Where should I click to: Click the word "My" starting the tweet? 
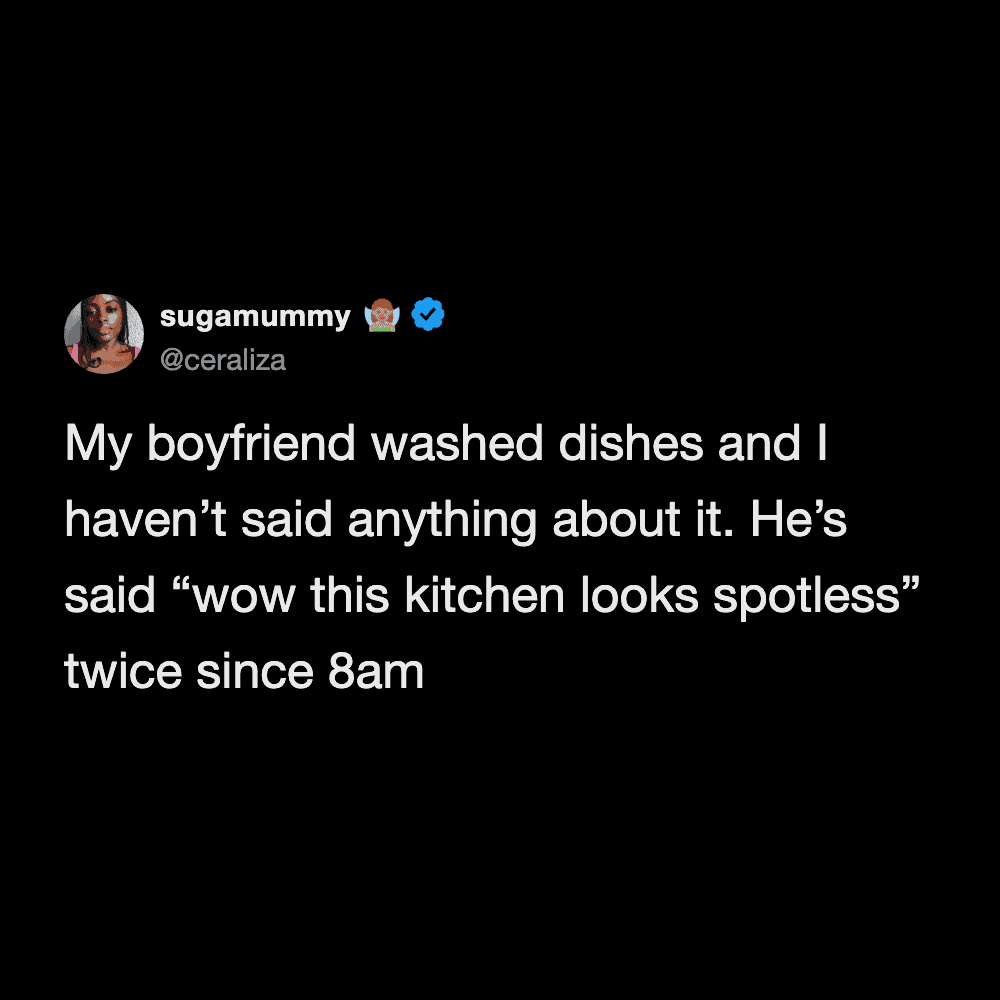pos(98,445)
